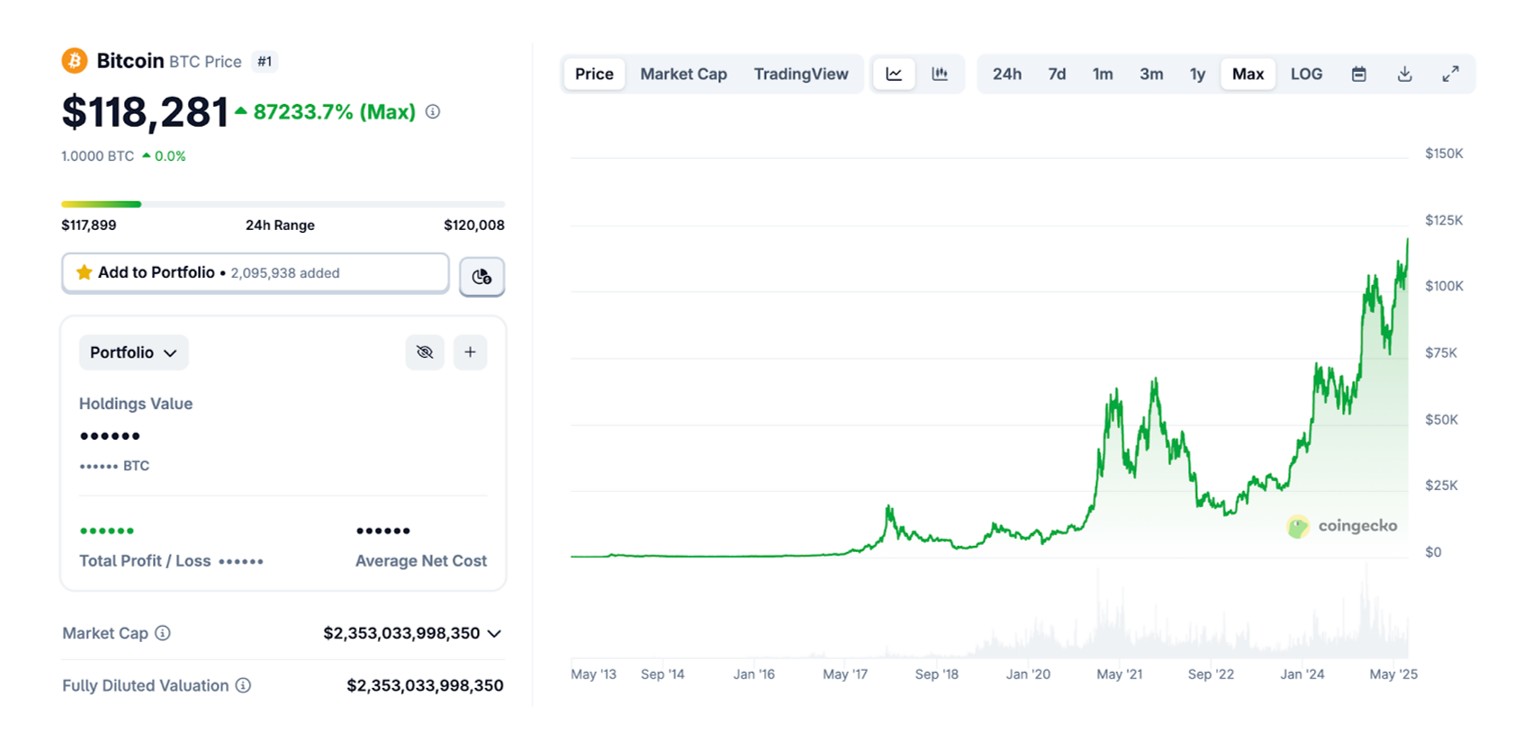
Task: Click the $150K y-axis label
Action: (1444, 154)
